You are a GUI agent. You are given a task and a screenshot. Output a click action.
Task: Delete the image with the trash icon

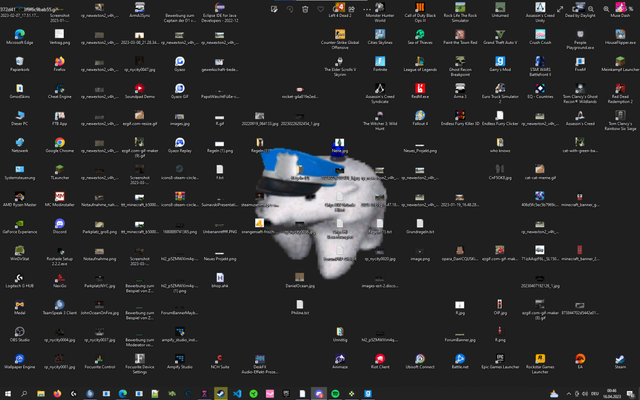coord(305,9)
